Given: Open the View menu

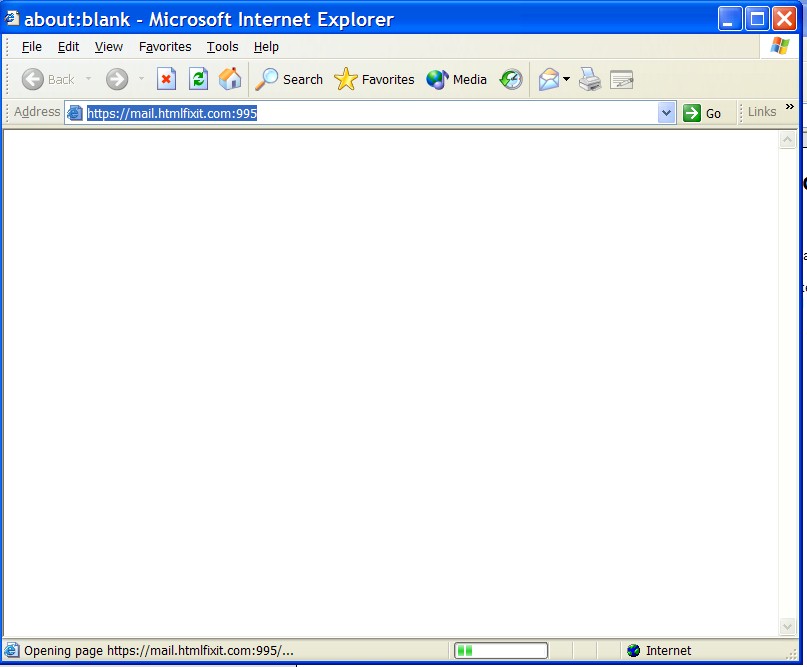Looking at the screenshot, I should 109,47.
